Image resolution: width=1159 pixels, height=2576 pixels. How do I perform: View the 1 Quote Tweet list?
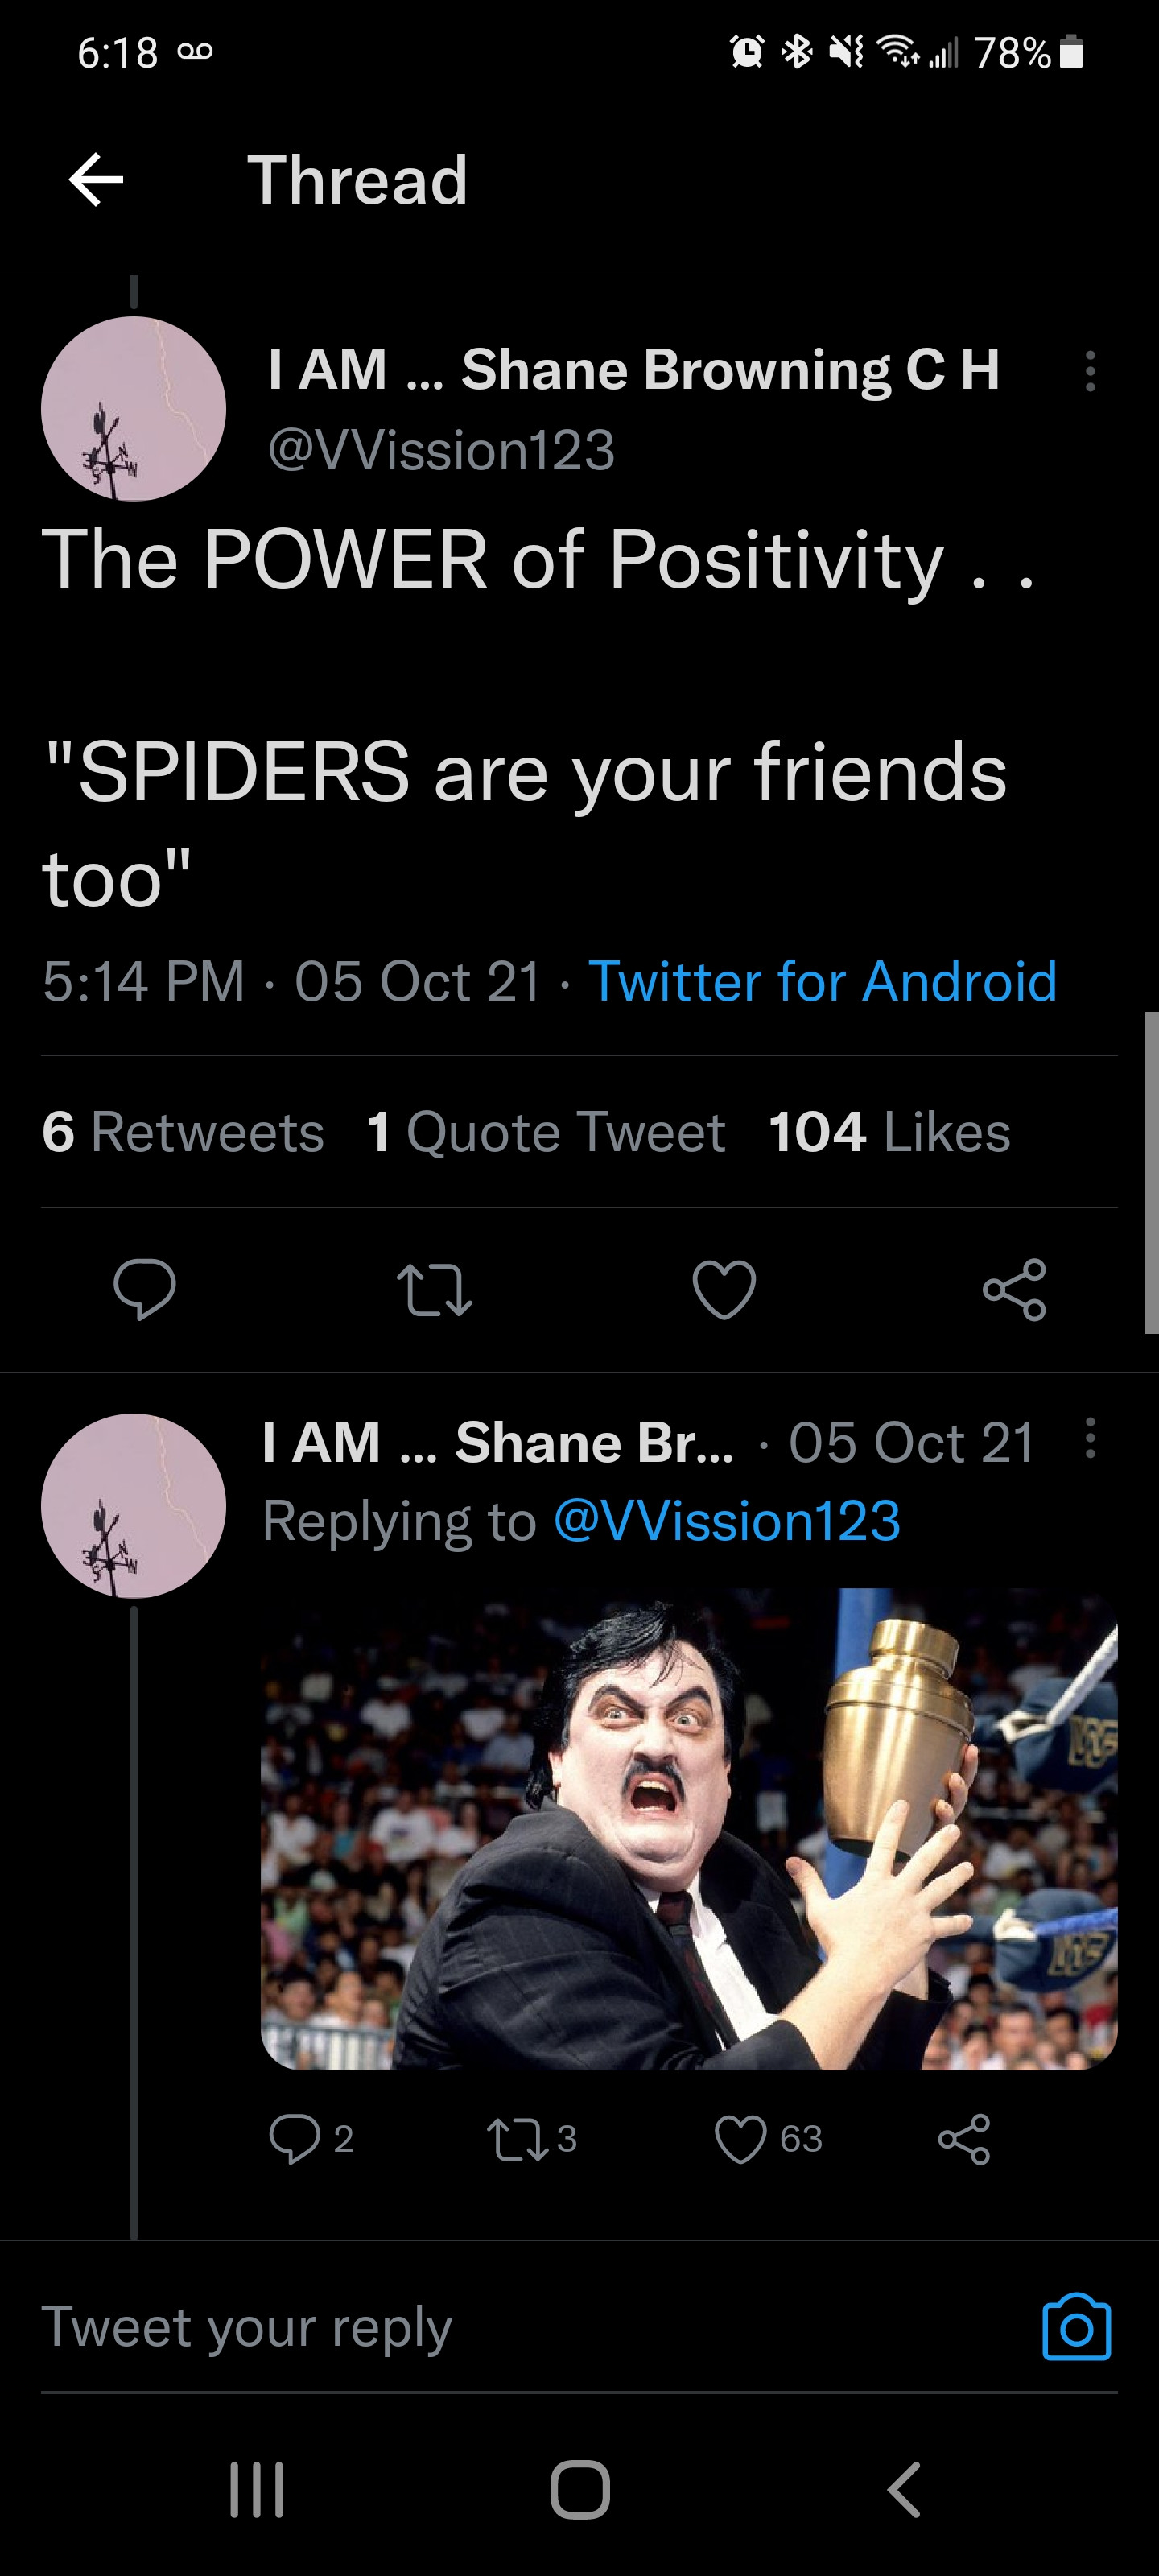(x=546, y=1132)
